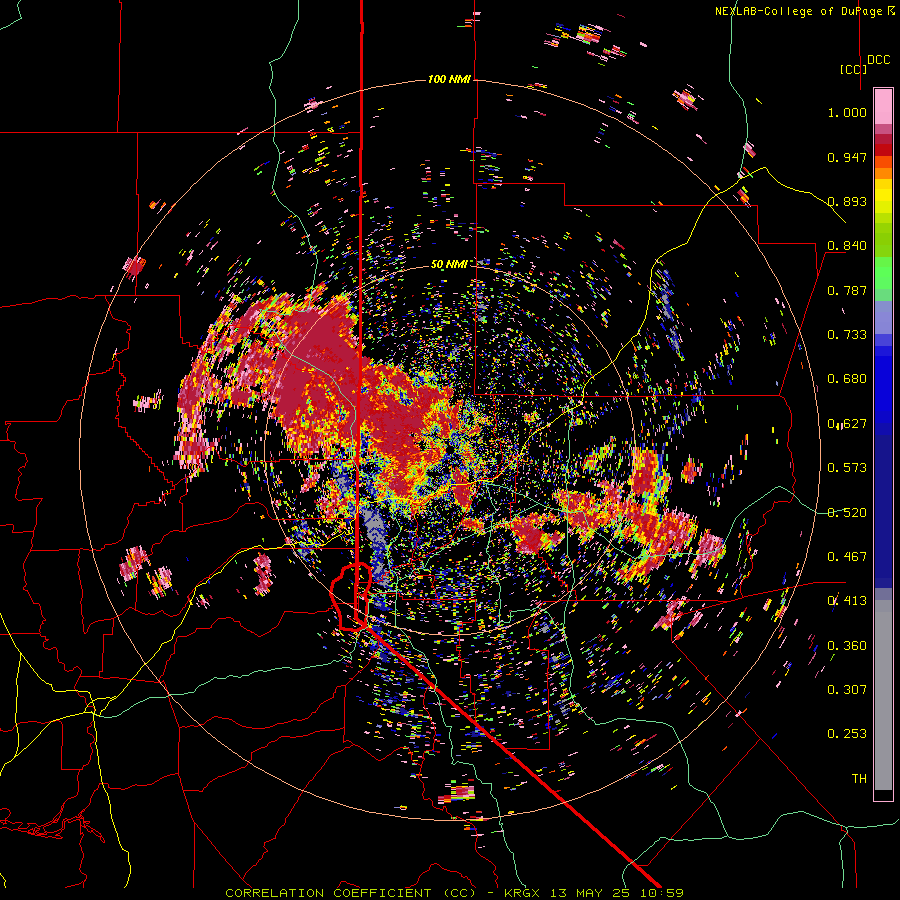This screenshot has width=900, height=900.
Task: Click the [CC] legend header label
Action: click(x=854, y=69)
